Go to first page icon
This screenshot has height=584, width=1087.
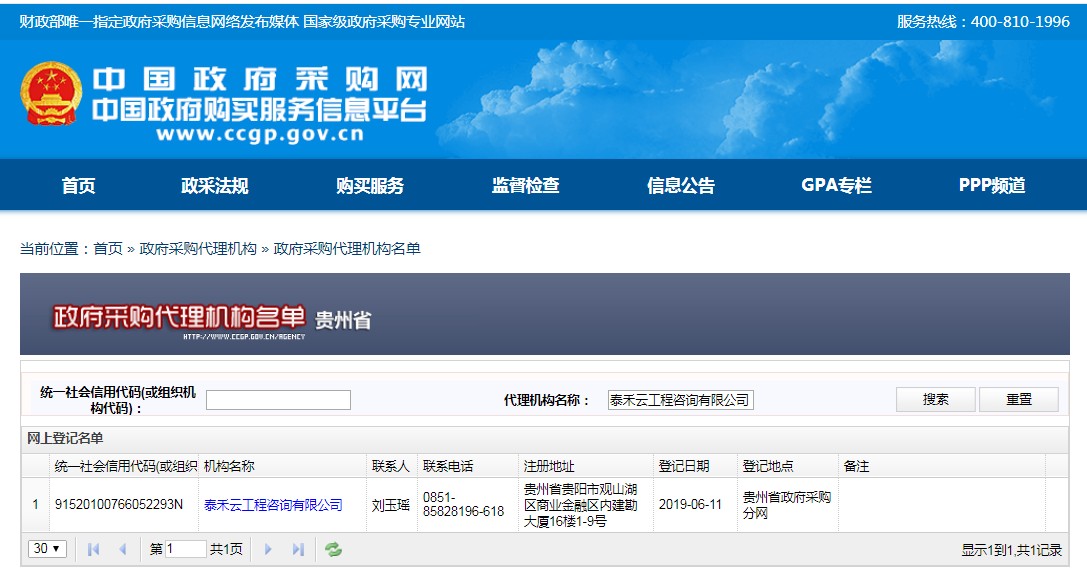tap(94, 549)
